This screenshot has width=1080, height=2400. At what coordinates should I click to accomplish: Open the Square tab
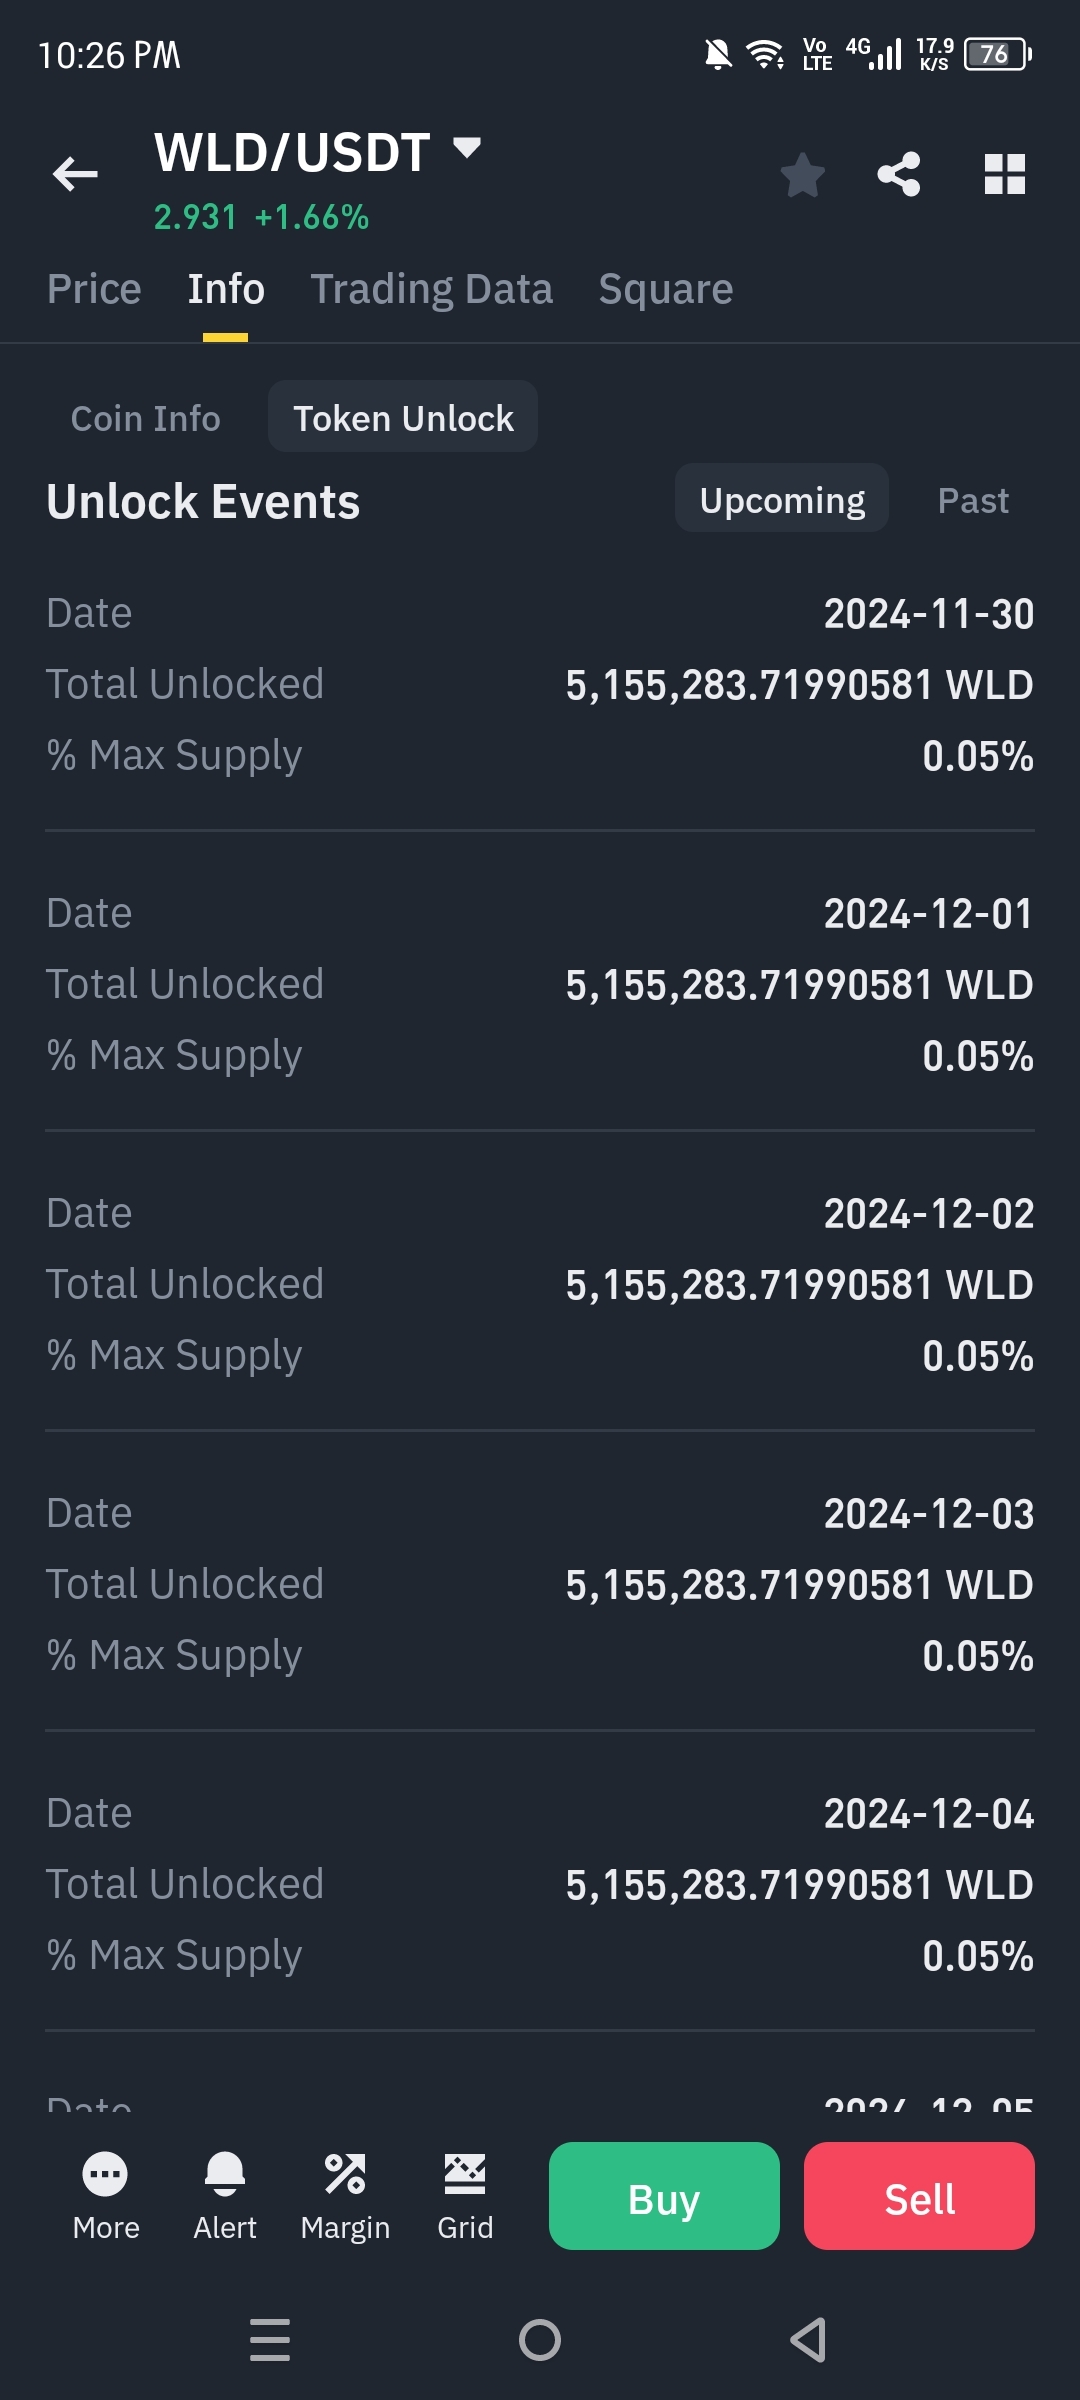(666, 289)
